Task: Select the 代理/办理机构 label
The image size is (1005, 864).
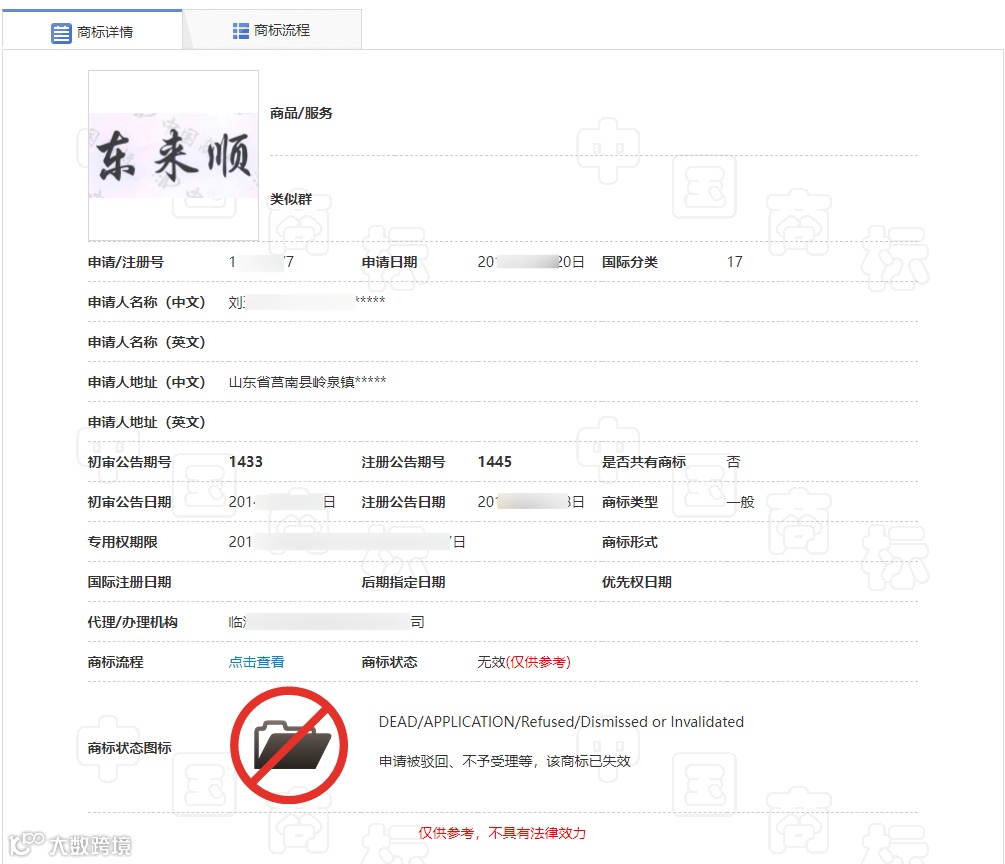Action: 133,622
